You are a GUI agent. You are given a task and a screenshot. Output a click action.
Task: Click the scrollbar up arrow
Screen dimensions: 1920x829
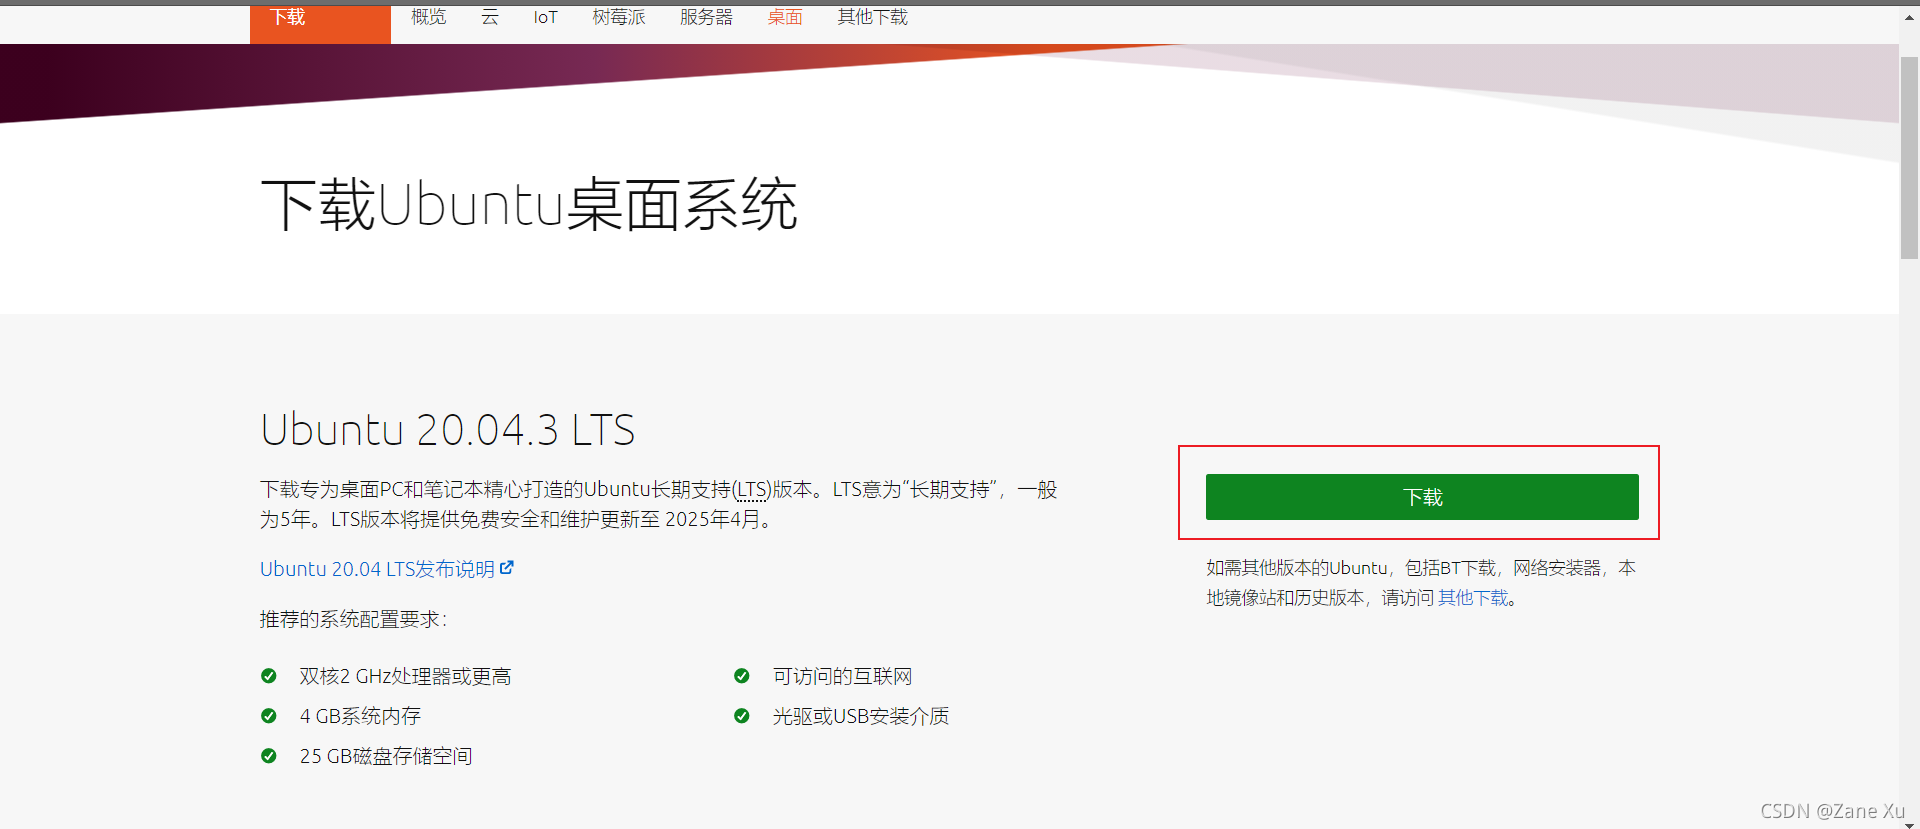tap(1909, 17)
